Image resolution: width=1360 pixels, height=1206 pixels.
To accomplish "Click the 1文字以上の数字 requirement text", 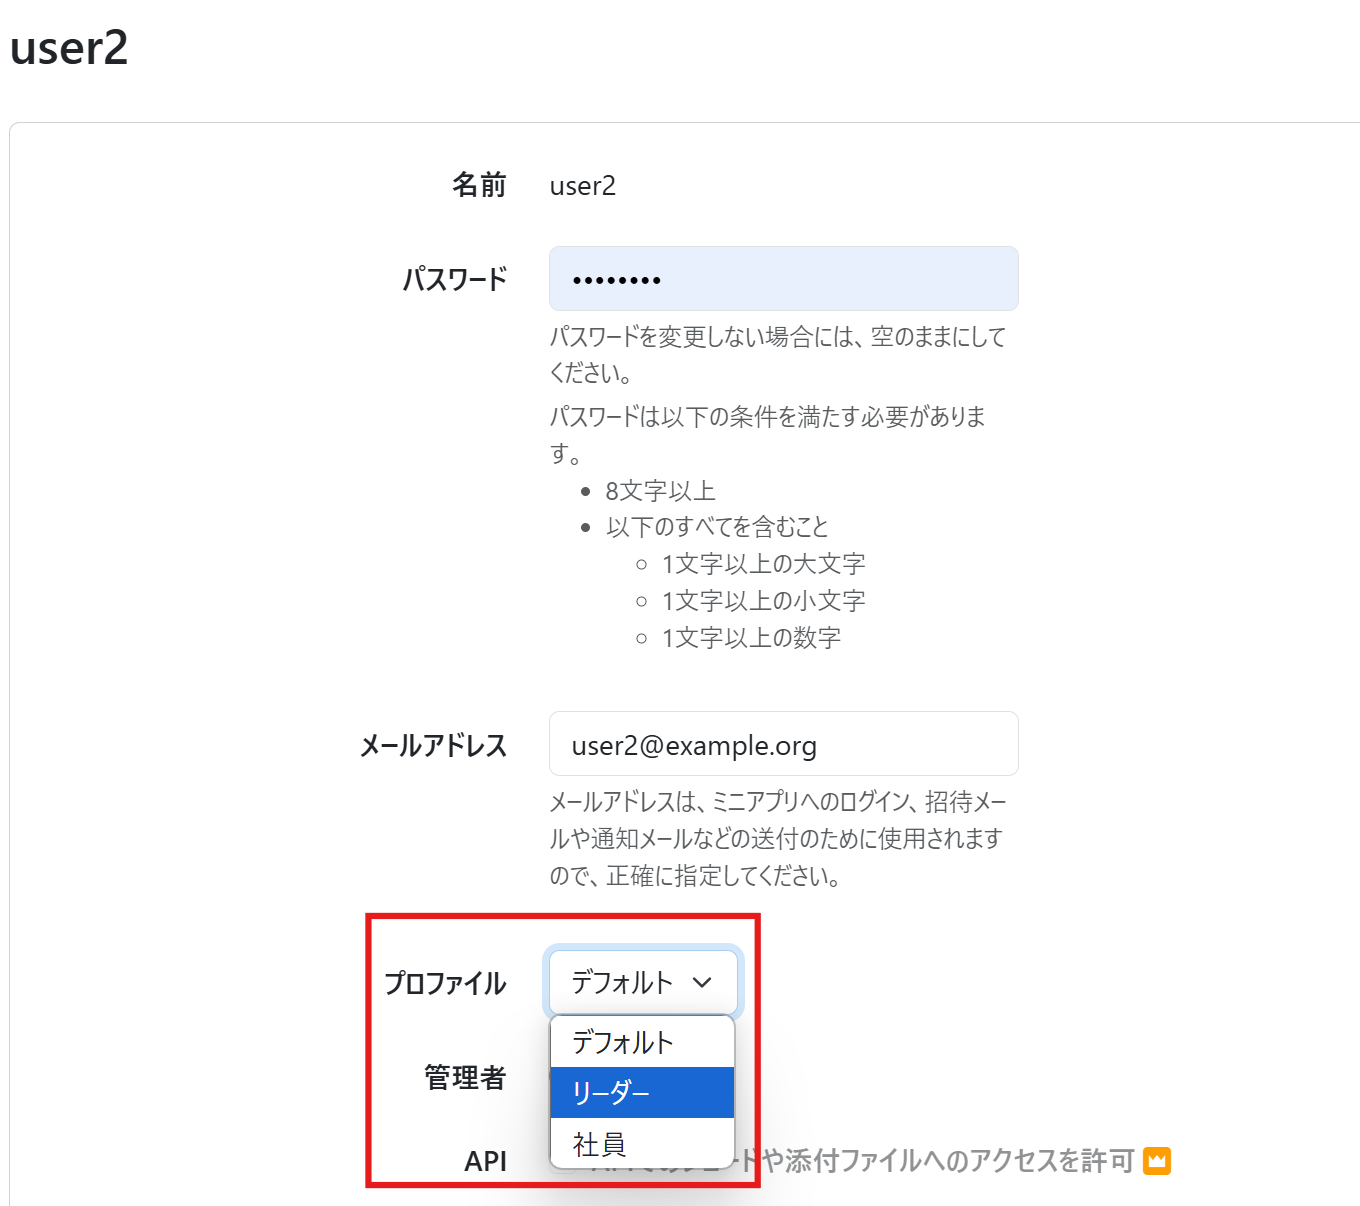I will point(752,638).
